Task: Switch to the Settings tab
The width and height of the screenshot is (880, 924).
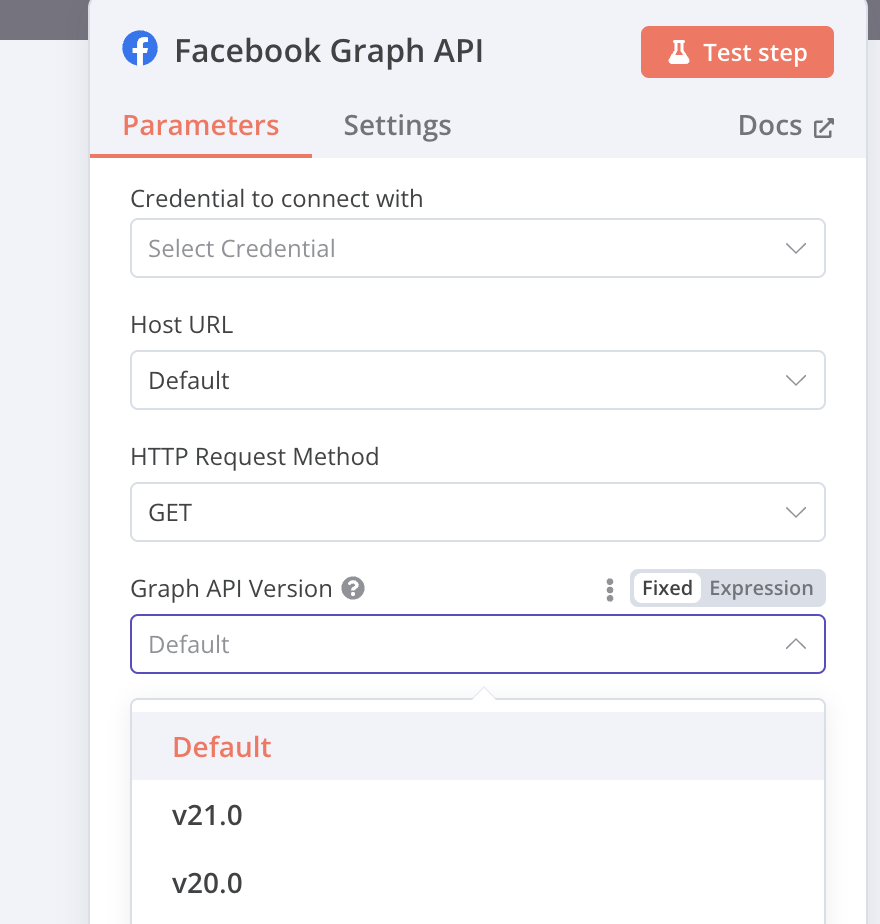Action: click(x=397, y=126)
